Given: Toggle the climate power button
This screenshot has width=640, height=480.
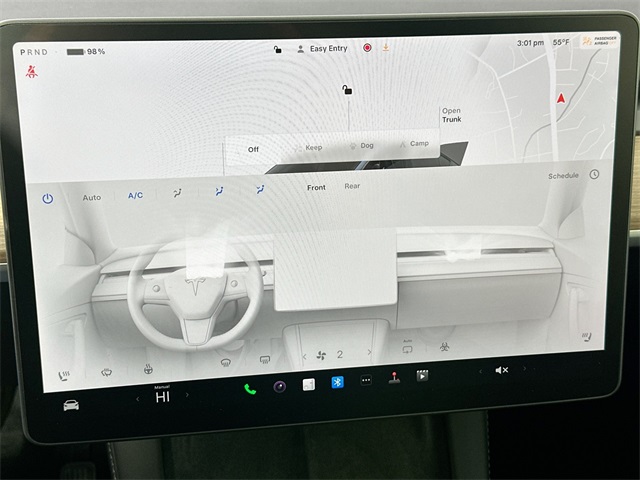Looking at the screenshot, I should coord(48,199).
